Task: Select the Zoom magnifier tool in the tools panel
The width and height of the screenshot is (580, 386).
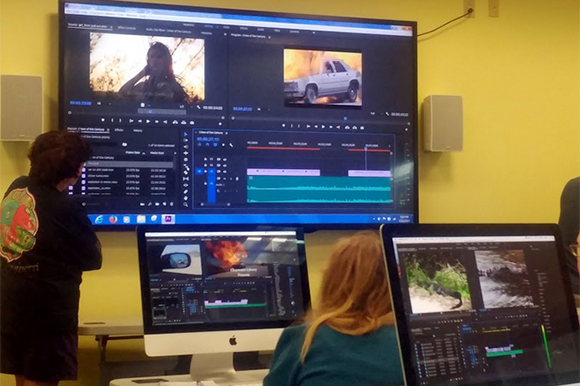Action: pos(186,204)
